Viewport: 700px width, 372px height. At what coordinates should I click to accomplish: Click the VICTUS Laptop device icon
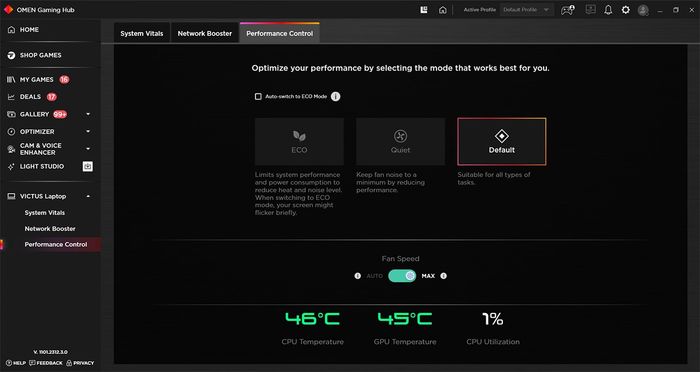pos(11,196)
